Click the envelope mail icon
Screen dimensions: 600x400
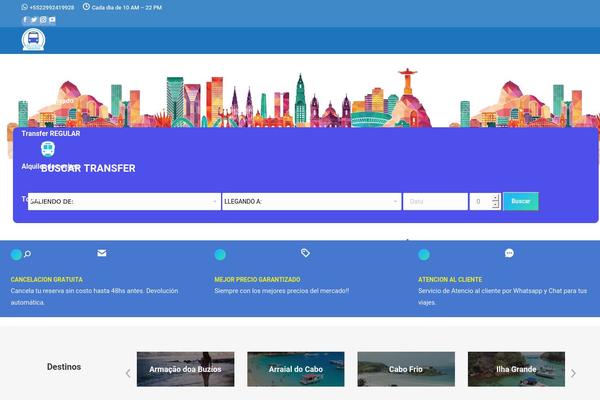click(x=102, y=253)
